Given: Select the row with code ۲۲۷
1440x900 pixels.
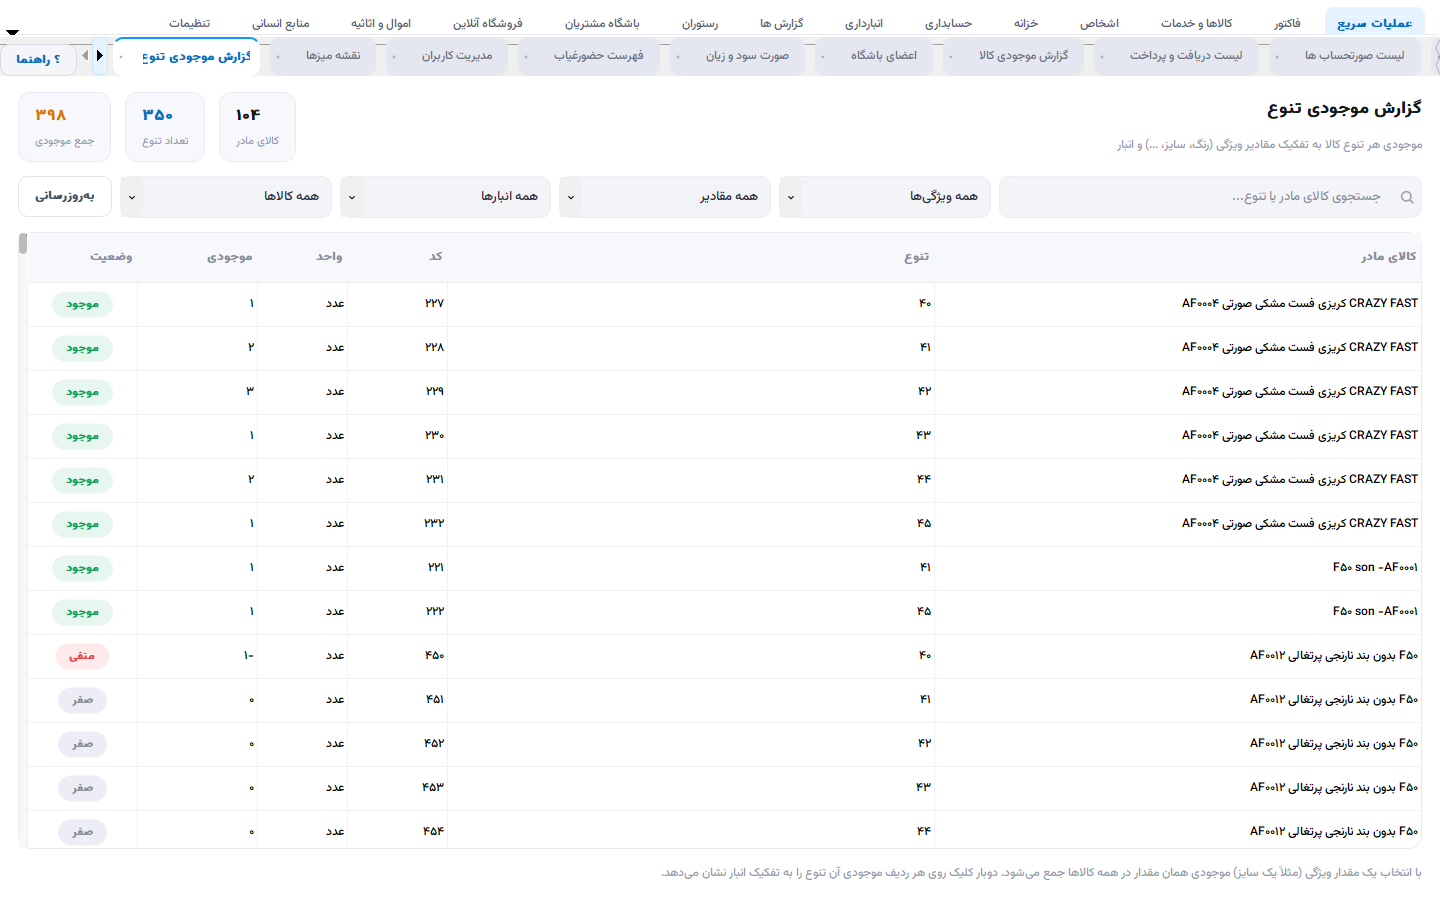Looking at the screenshot, I should coord(724,304).
